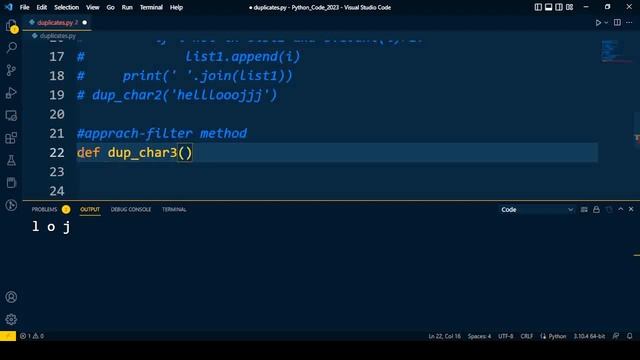Open the timeline clock view icon
The height and width of the screenshot is (360, 640).
(x=11, y=205)
